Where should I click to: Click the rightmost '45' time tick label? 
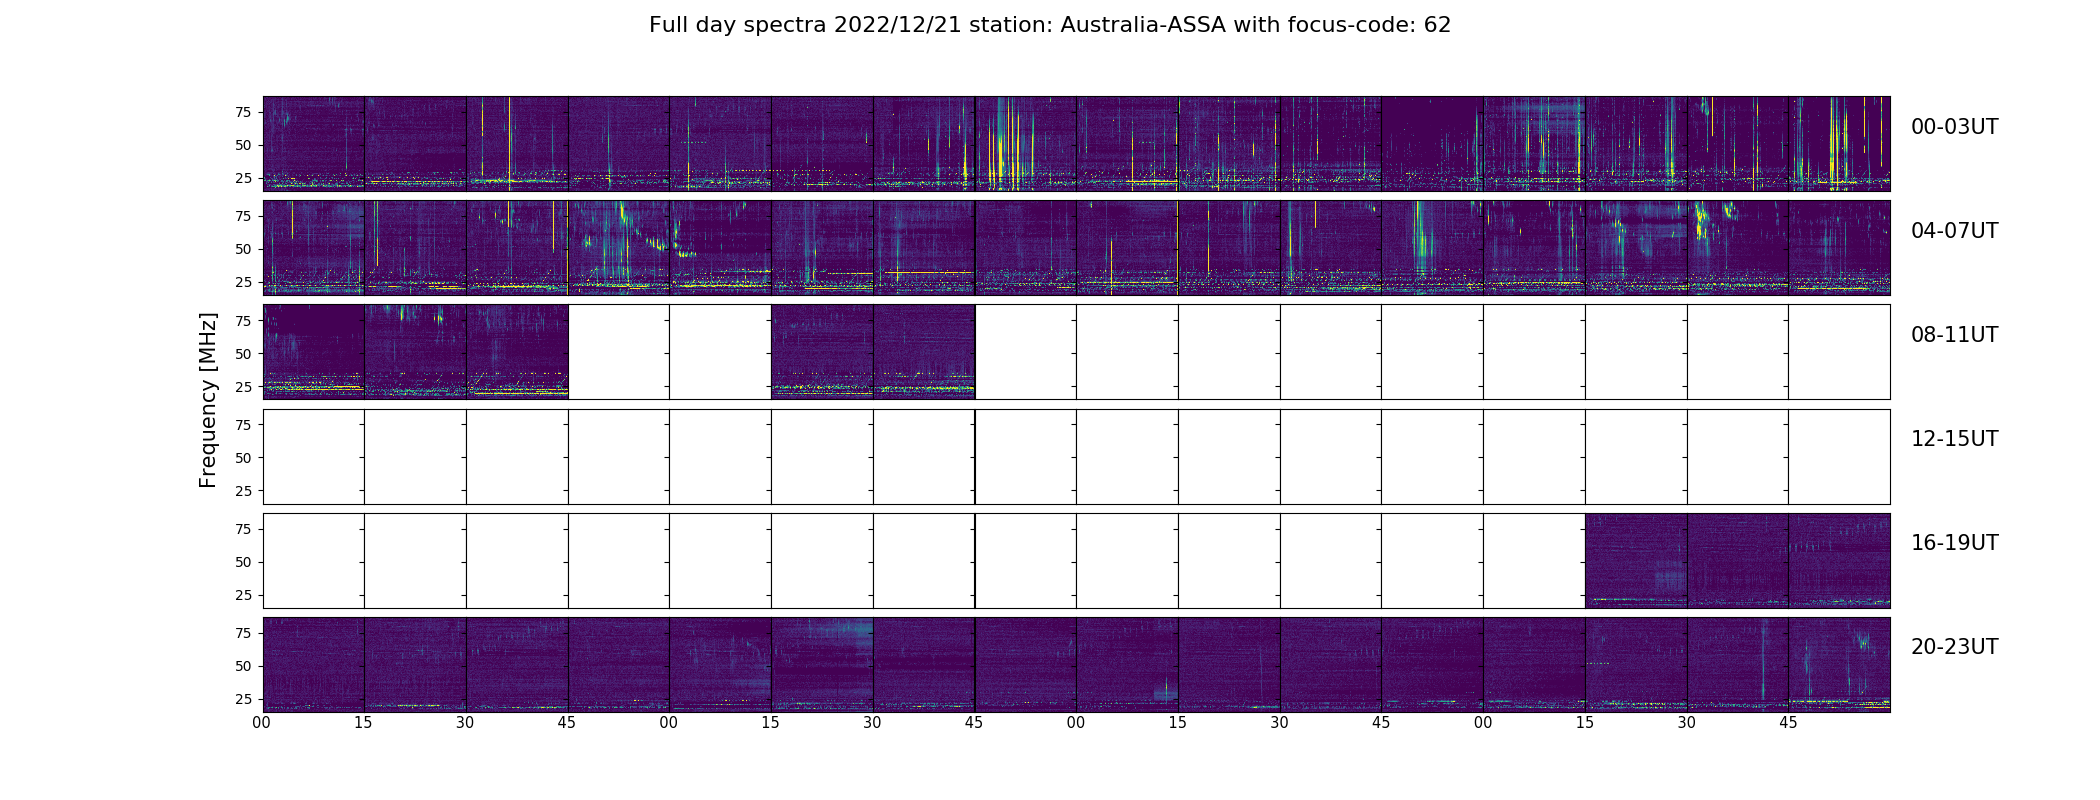click(1788, 723)
